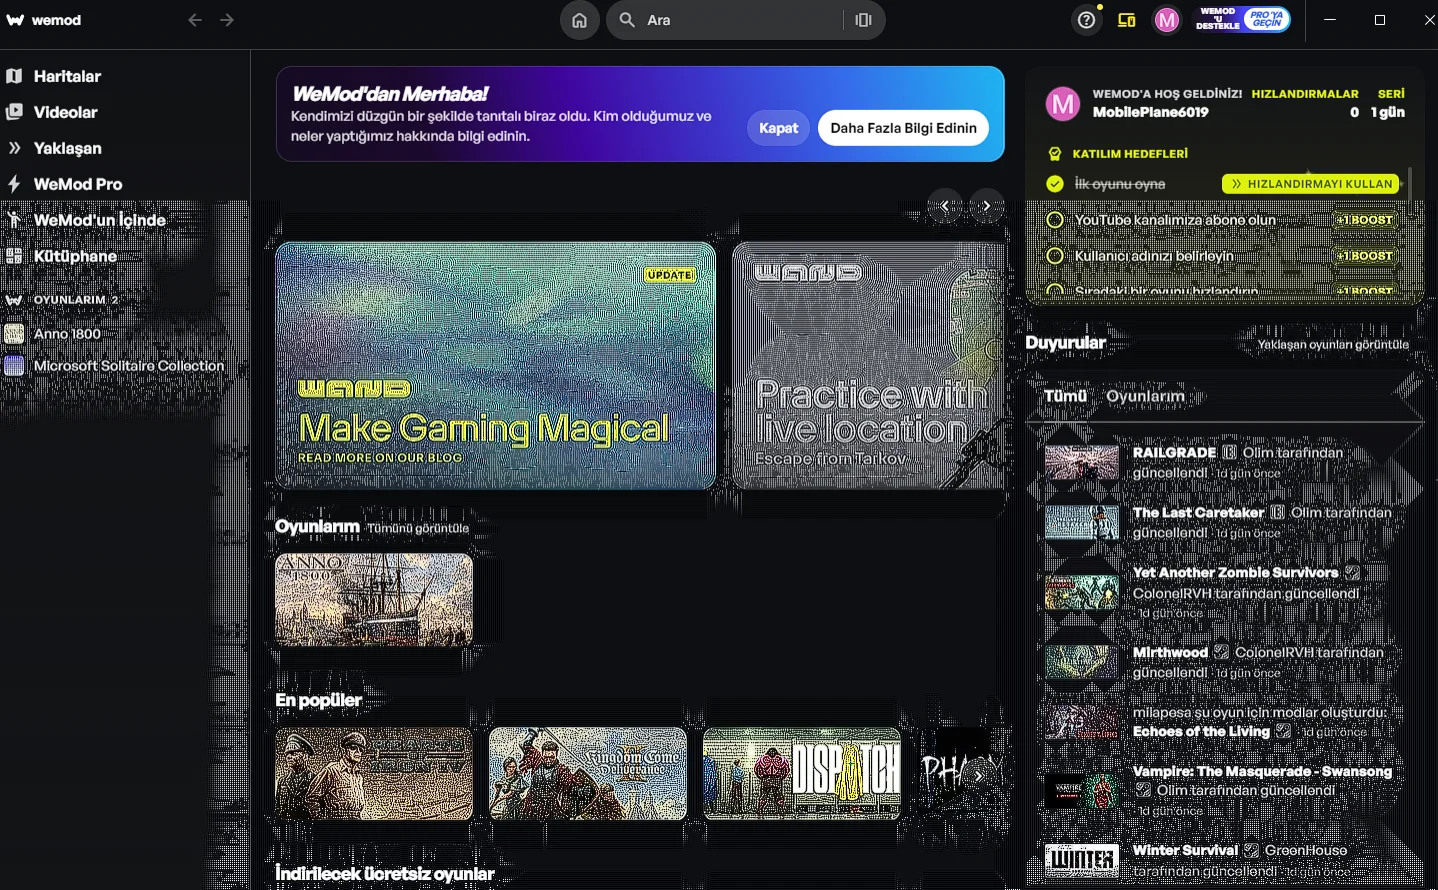The image size is (1438, 890).
Task: Dismiss the welcome banner with Kapat
Action: pyautogui.click(x=778, y=128)
